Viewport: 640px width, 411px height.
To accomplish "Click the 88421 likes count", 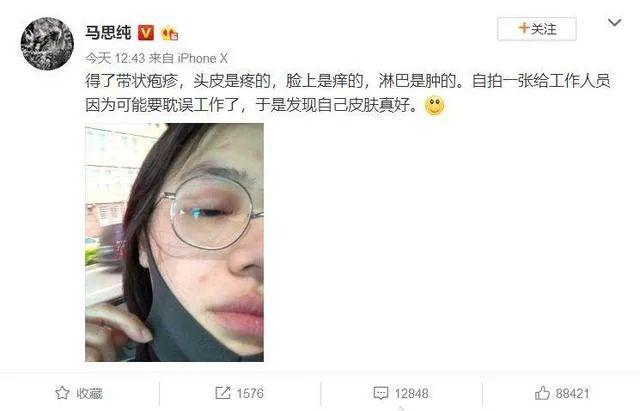I will (573, 393).
